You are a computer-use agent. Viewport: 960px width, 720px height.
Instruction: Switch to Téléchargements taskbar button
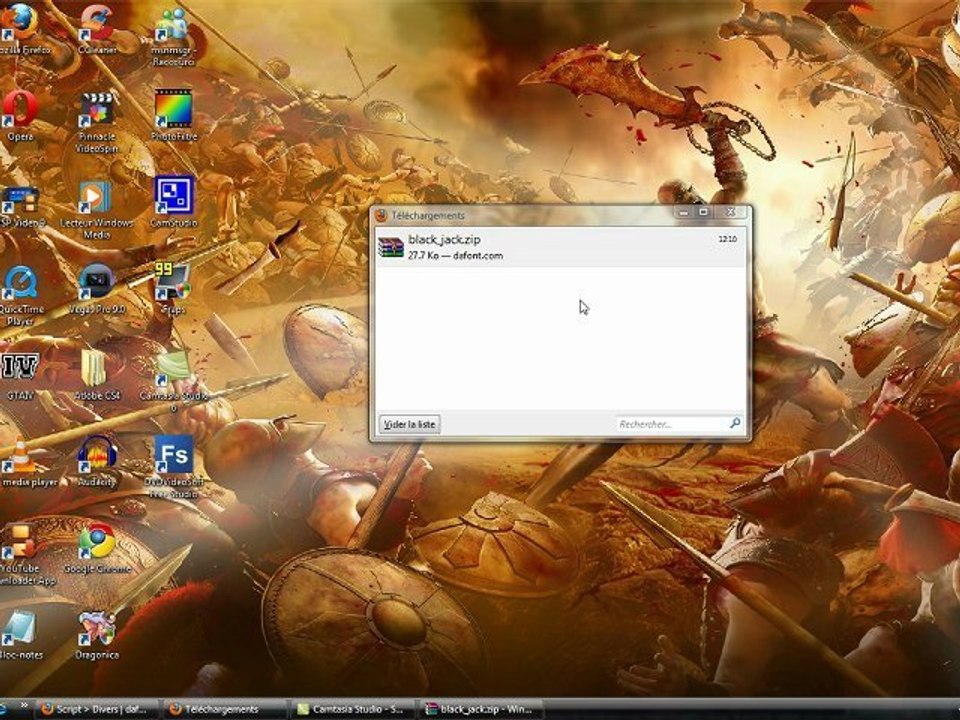click(x=224, y=709)
